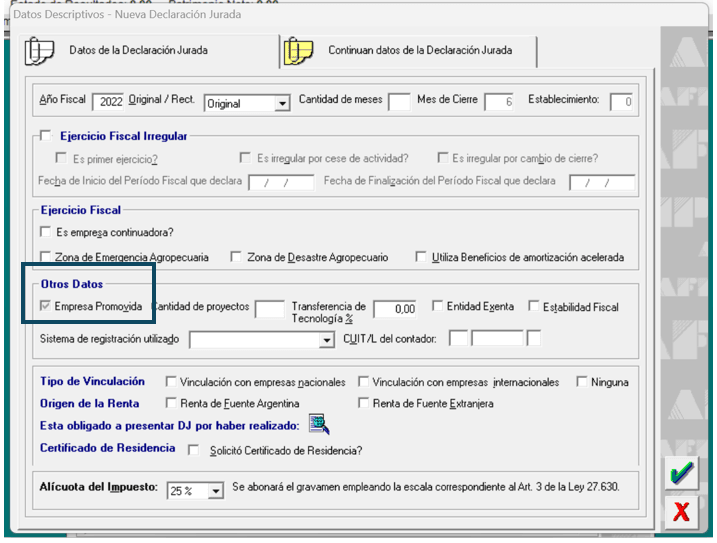Enable the Ejercicio Fiscal Irregular checkbox
This screenshot has width=717, height=543.
[45, 136]
